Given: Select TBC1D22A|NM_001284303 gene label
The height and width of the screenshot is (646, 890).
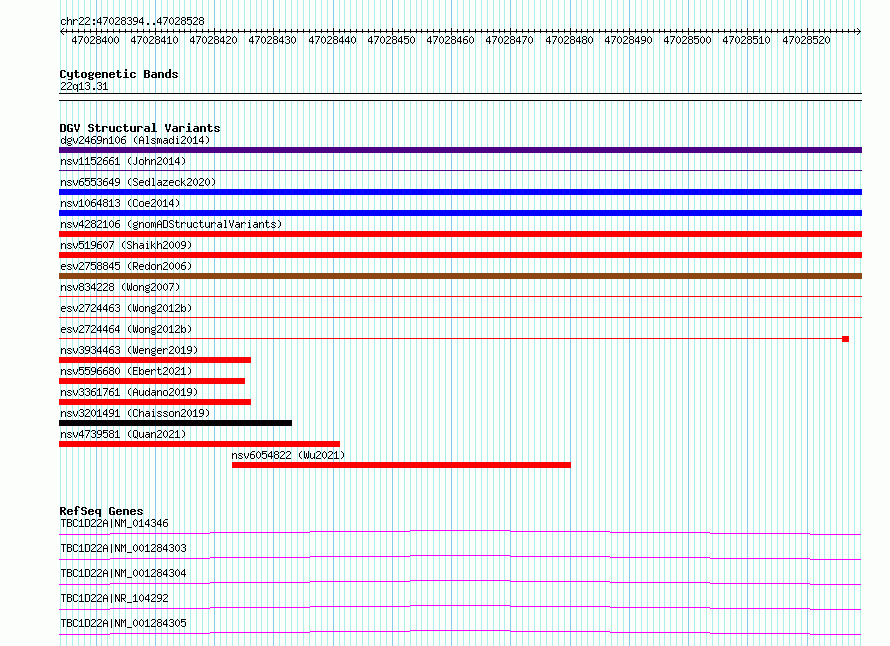Looking at the screenshot, I should pyautogui.click(x=123, y=548).
